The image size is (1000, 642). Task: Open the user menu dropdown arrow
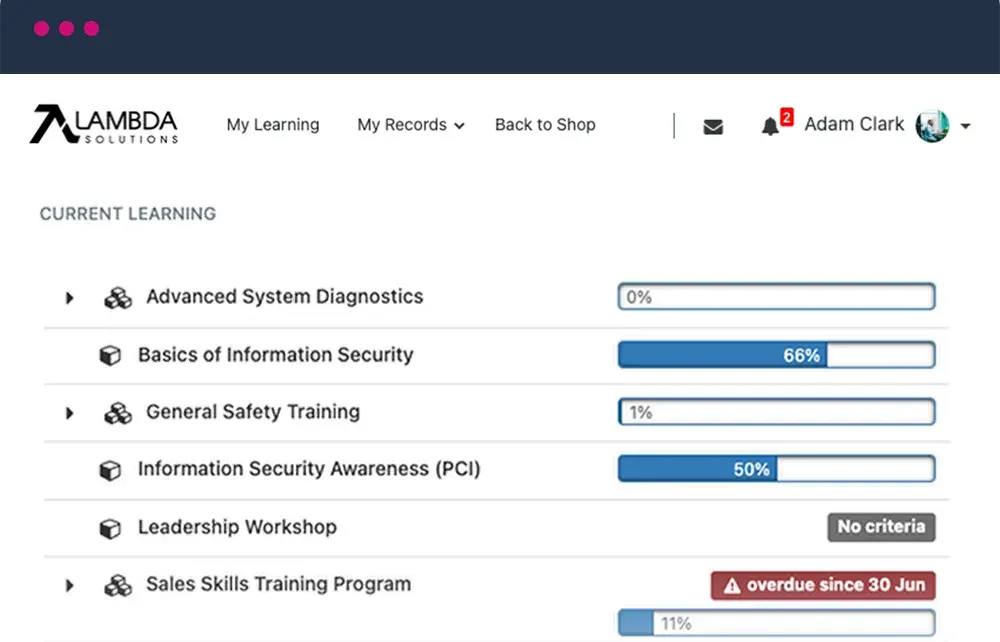click(966, 126)
